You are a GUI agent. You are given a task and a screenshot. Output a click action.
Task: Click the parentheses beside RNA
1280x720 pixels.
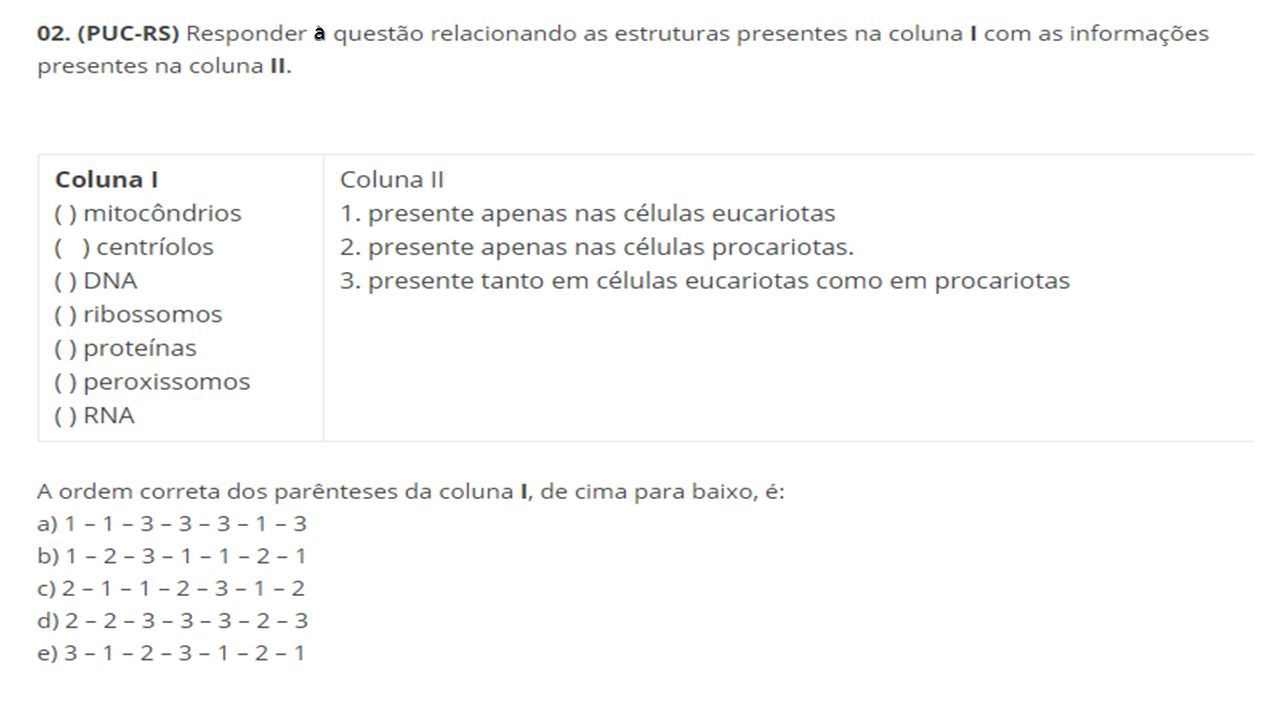(66, 416)
